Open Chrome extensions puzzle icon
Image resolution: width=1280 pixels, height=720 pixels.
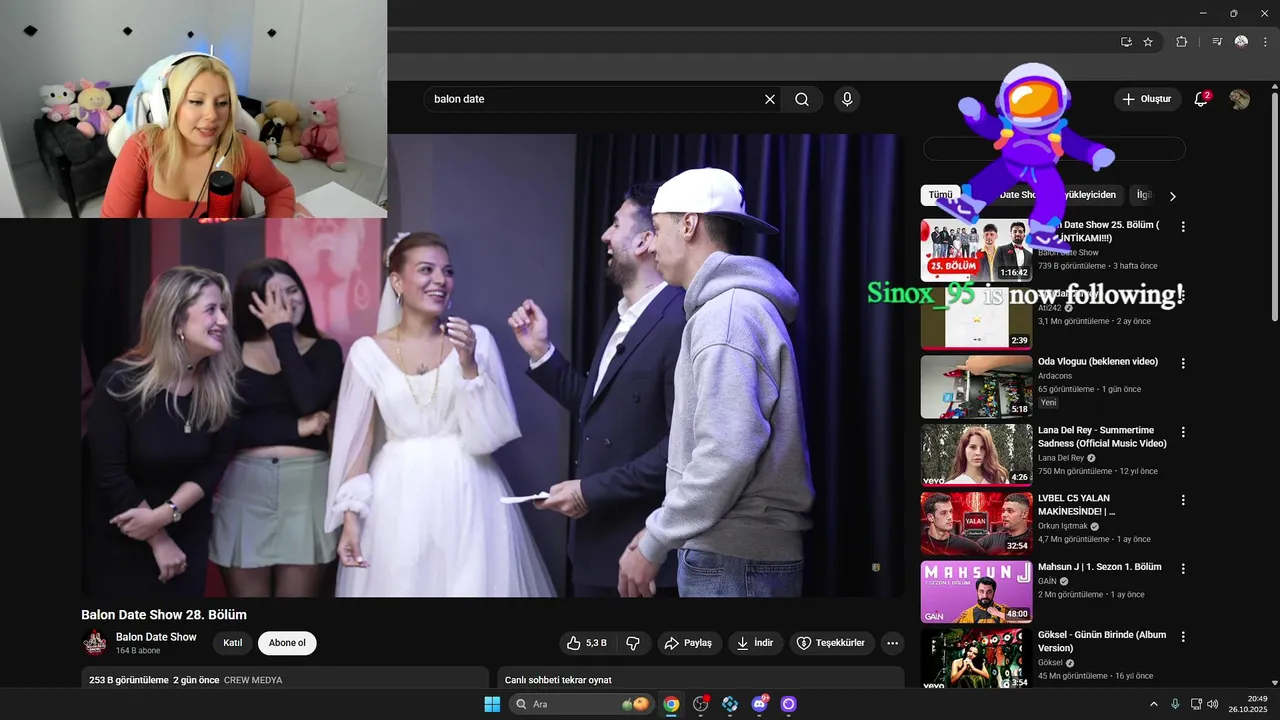(x=1182, y=42)
